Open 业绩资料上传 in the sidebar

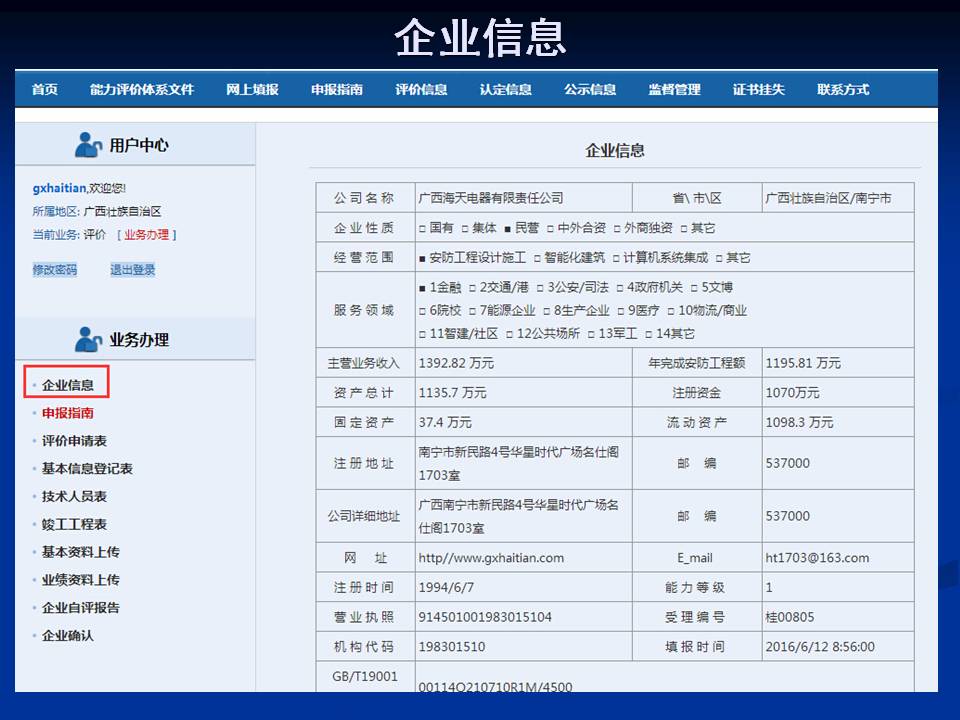tap(81, 580)
